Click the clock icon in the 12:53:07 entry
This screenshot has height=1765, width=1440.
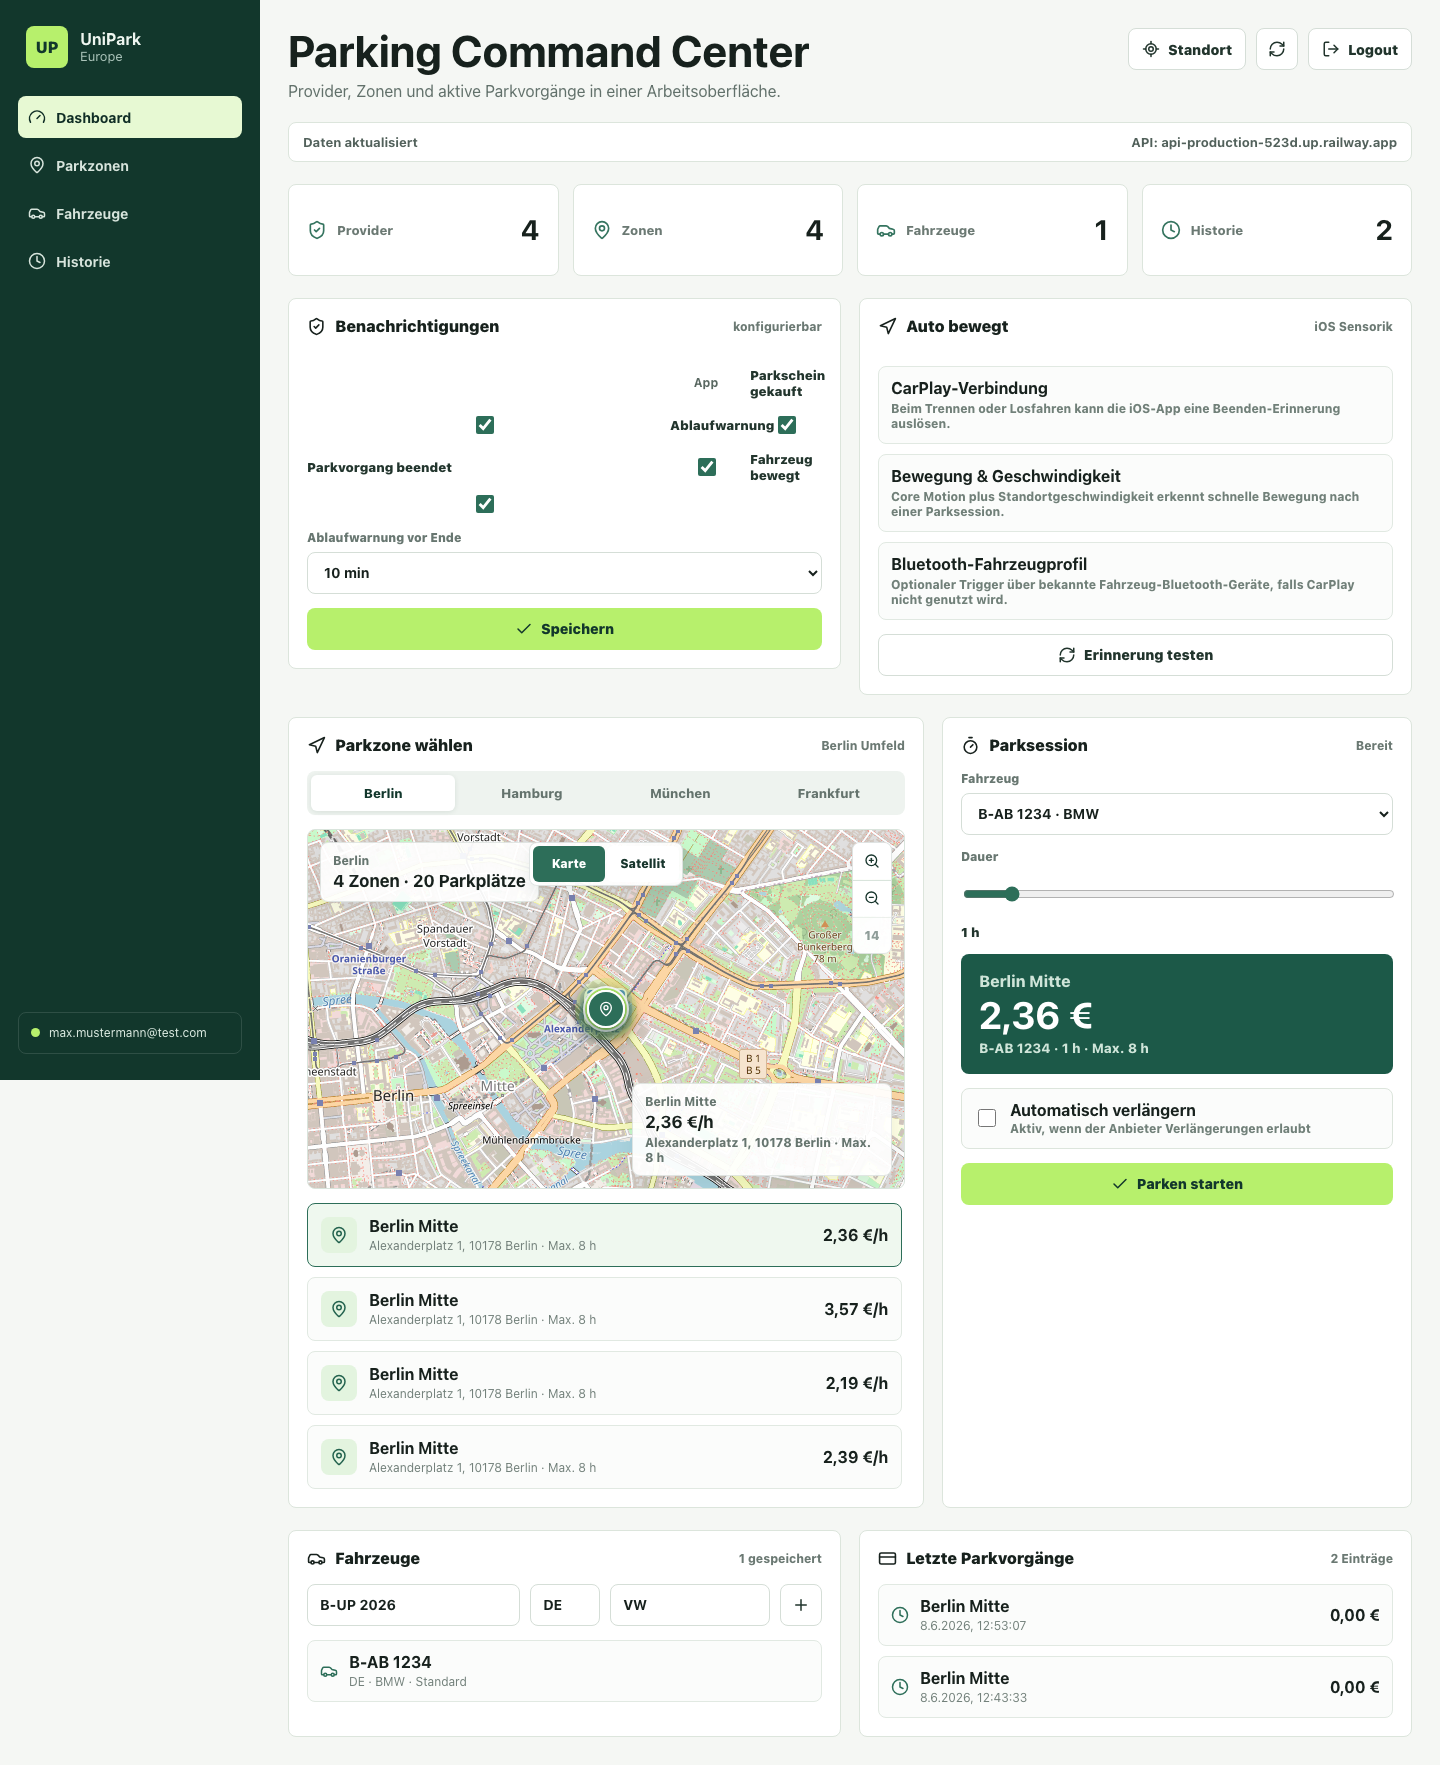tap(900, 1615)
